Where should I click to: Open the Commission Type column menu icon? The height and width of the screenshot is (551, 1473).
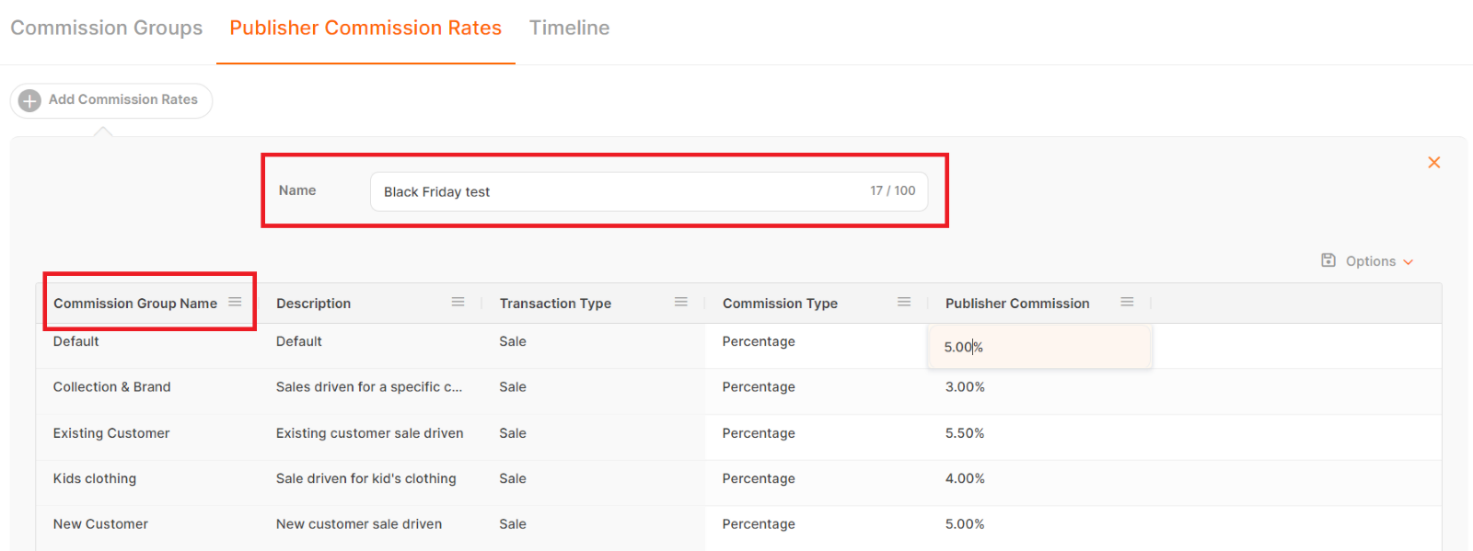point(904,302)
